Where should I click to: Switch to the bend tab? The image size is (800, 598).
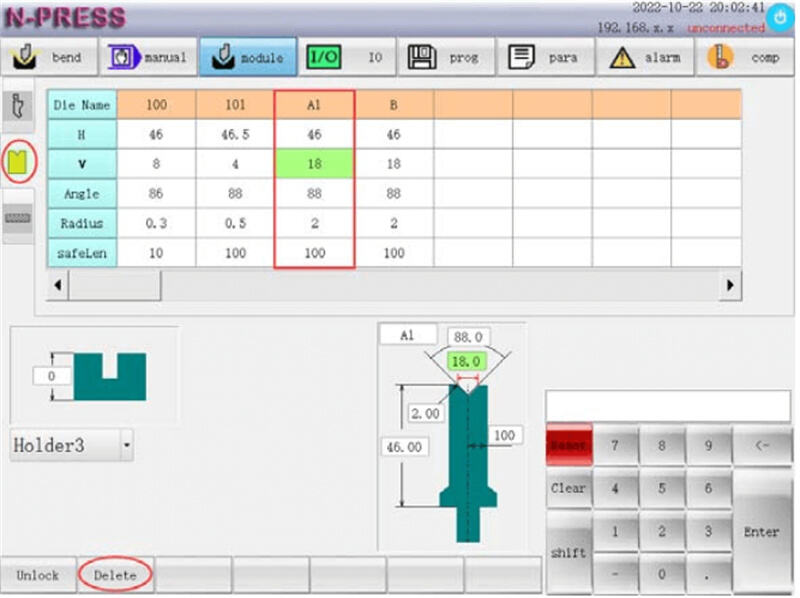tap(51, 58)
